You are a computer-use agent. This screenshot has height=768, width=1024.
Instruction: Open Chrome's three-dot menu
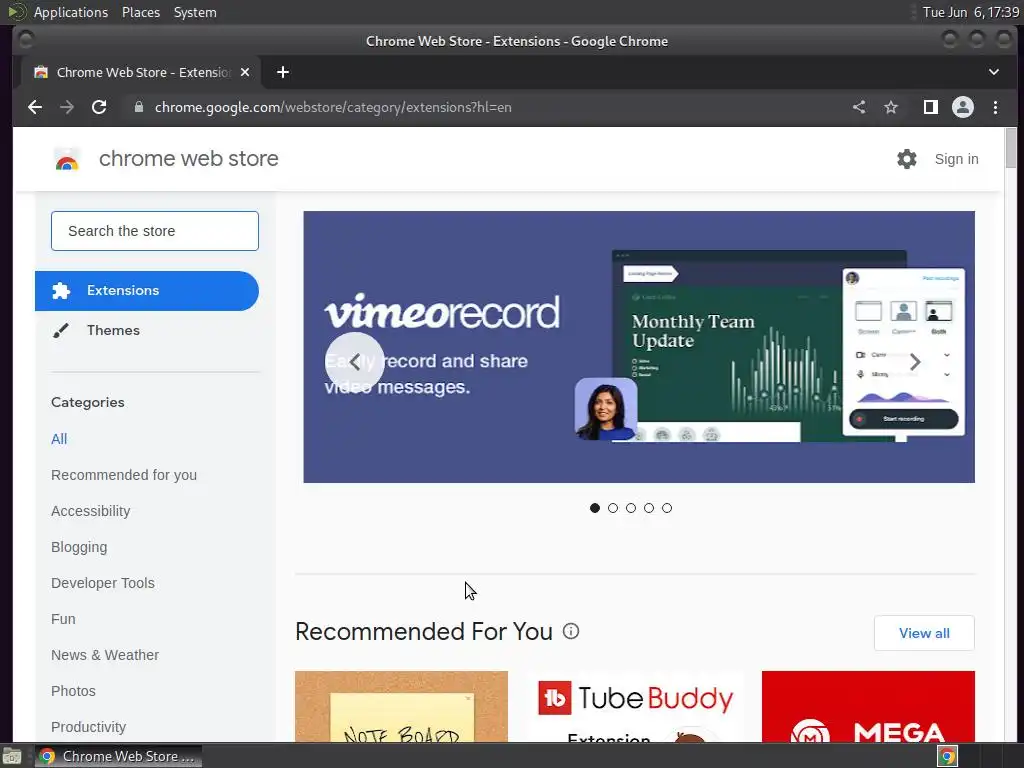pos(995,107)
